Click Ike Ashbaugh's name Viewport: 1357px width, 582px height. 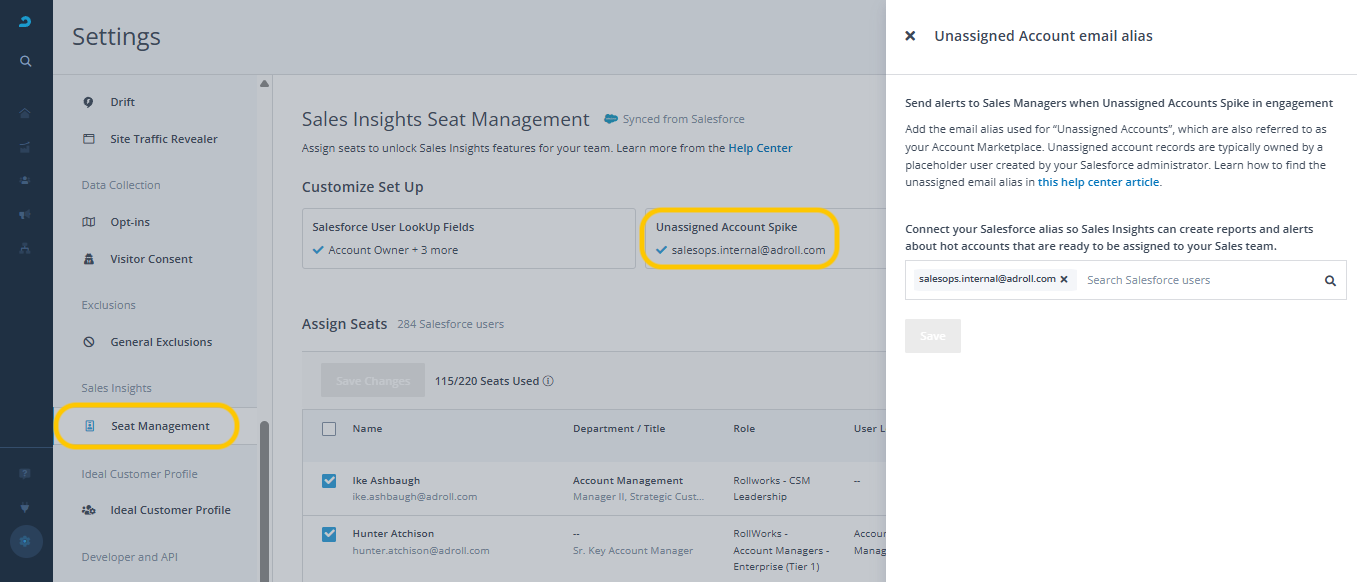tap(387, 481)
